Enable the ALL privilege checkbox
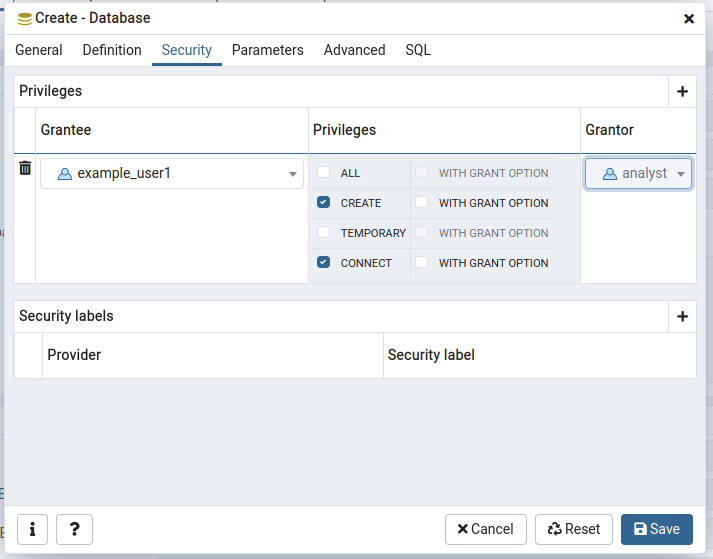713x559 pixels. click(x=324, y=173)
